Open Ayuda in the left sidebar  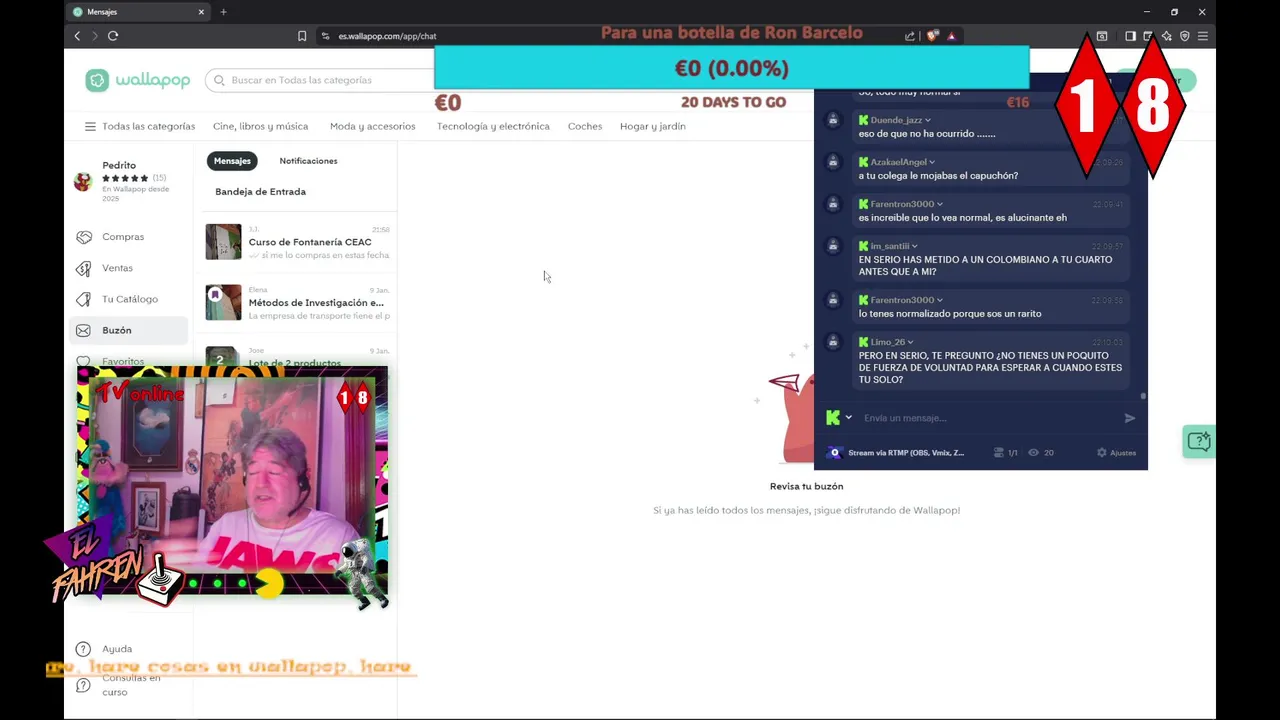click(116, 649)
